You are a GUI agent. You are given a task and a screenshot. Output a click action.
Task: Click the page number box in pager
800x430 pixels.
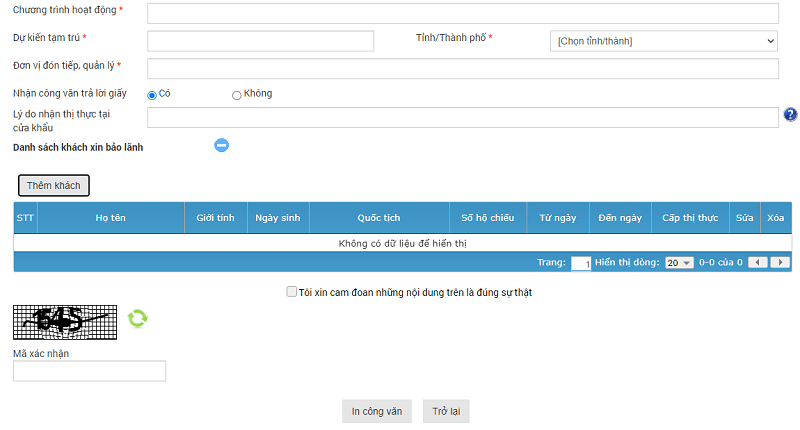[x=581, y=263]
